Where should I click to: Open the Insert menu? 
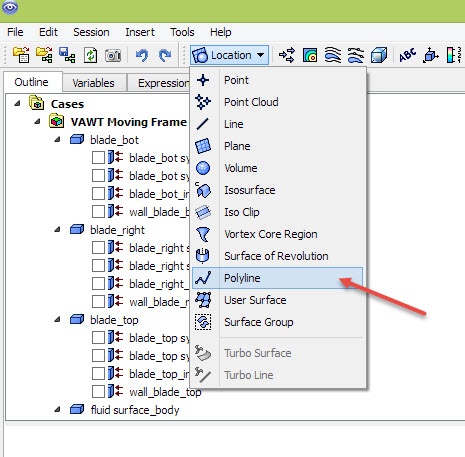pos(140,32)
